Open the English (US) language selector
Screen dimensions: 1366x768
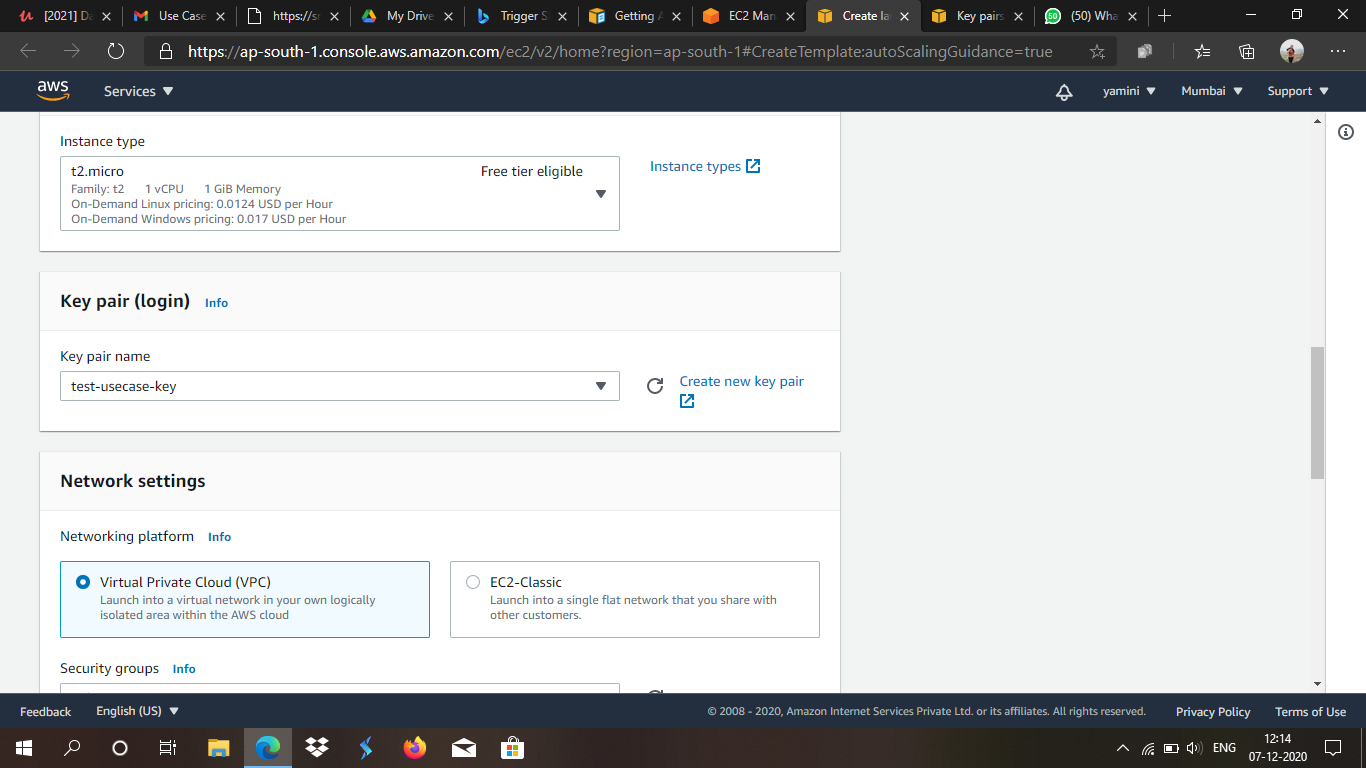[137, 711]
